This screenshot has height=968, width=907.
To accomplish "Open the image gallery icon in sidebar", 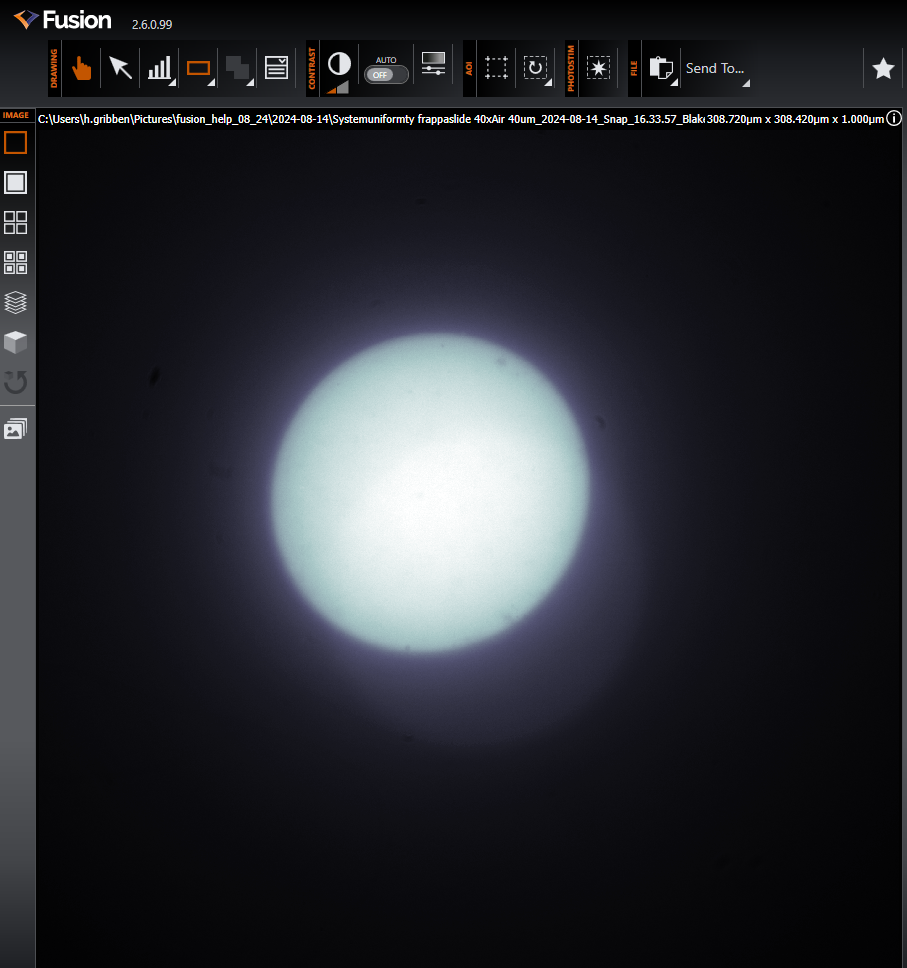I will [x=16, y=429].
